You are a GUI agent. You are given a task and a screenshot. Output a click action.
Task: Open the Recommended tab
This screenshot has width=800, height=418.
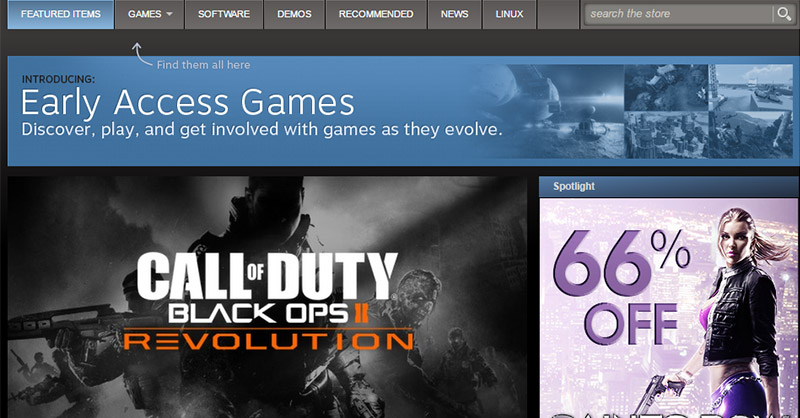[x=375, y=15]
